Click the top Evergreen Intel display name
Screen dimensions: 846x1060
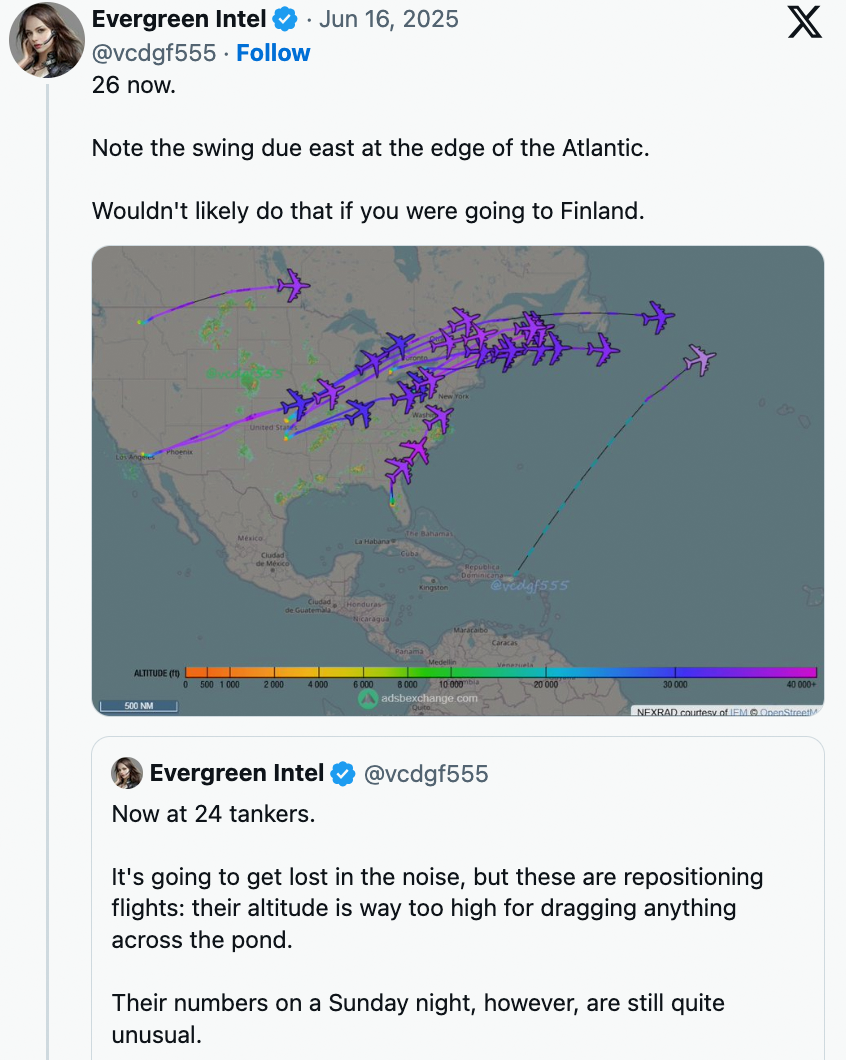[179, 19]
